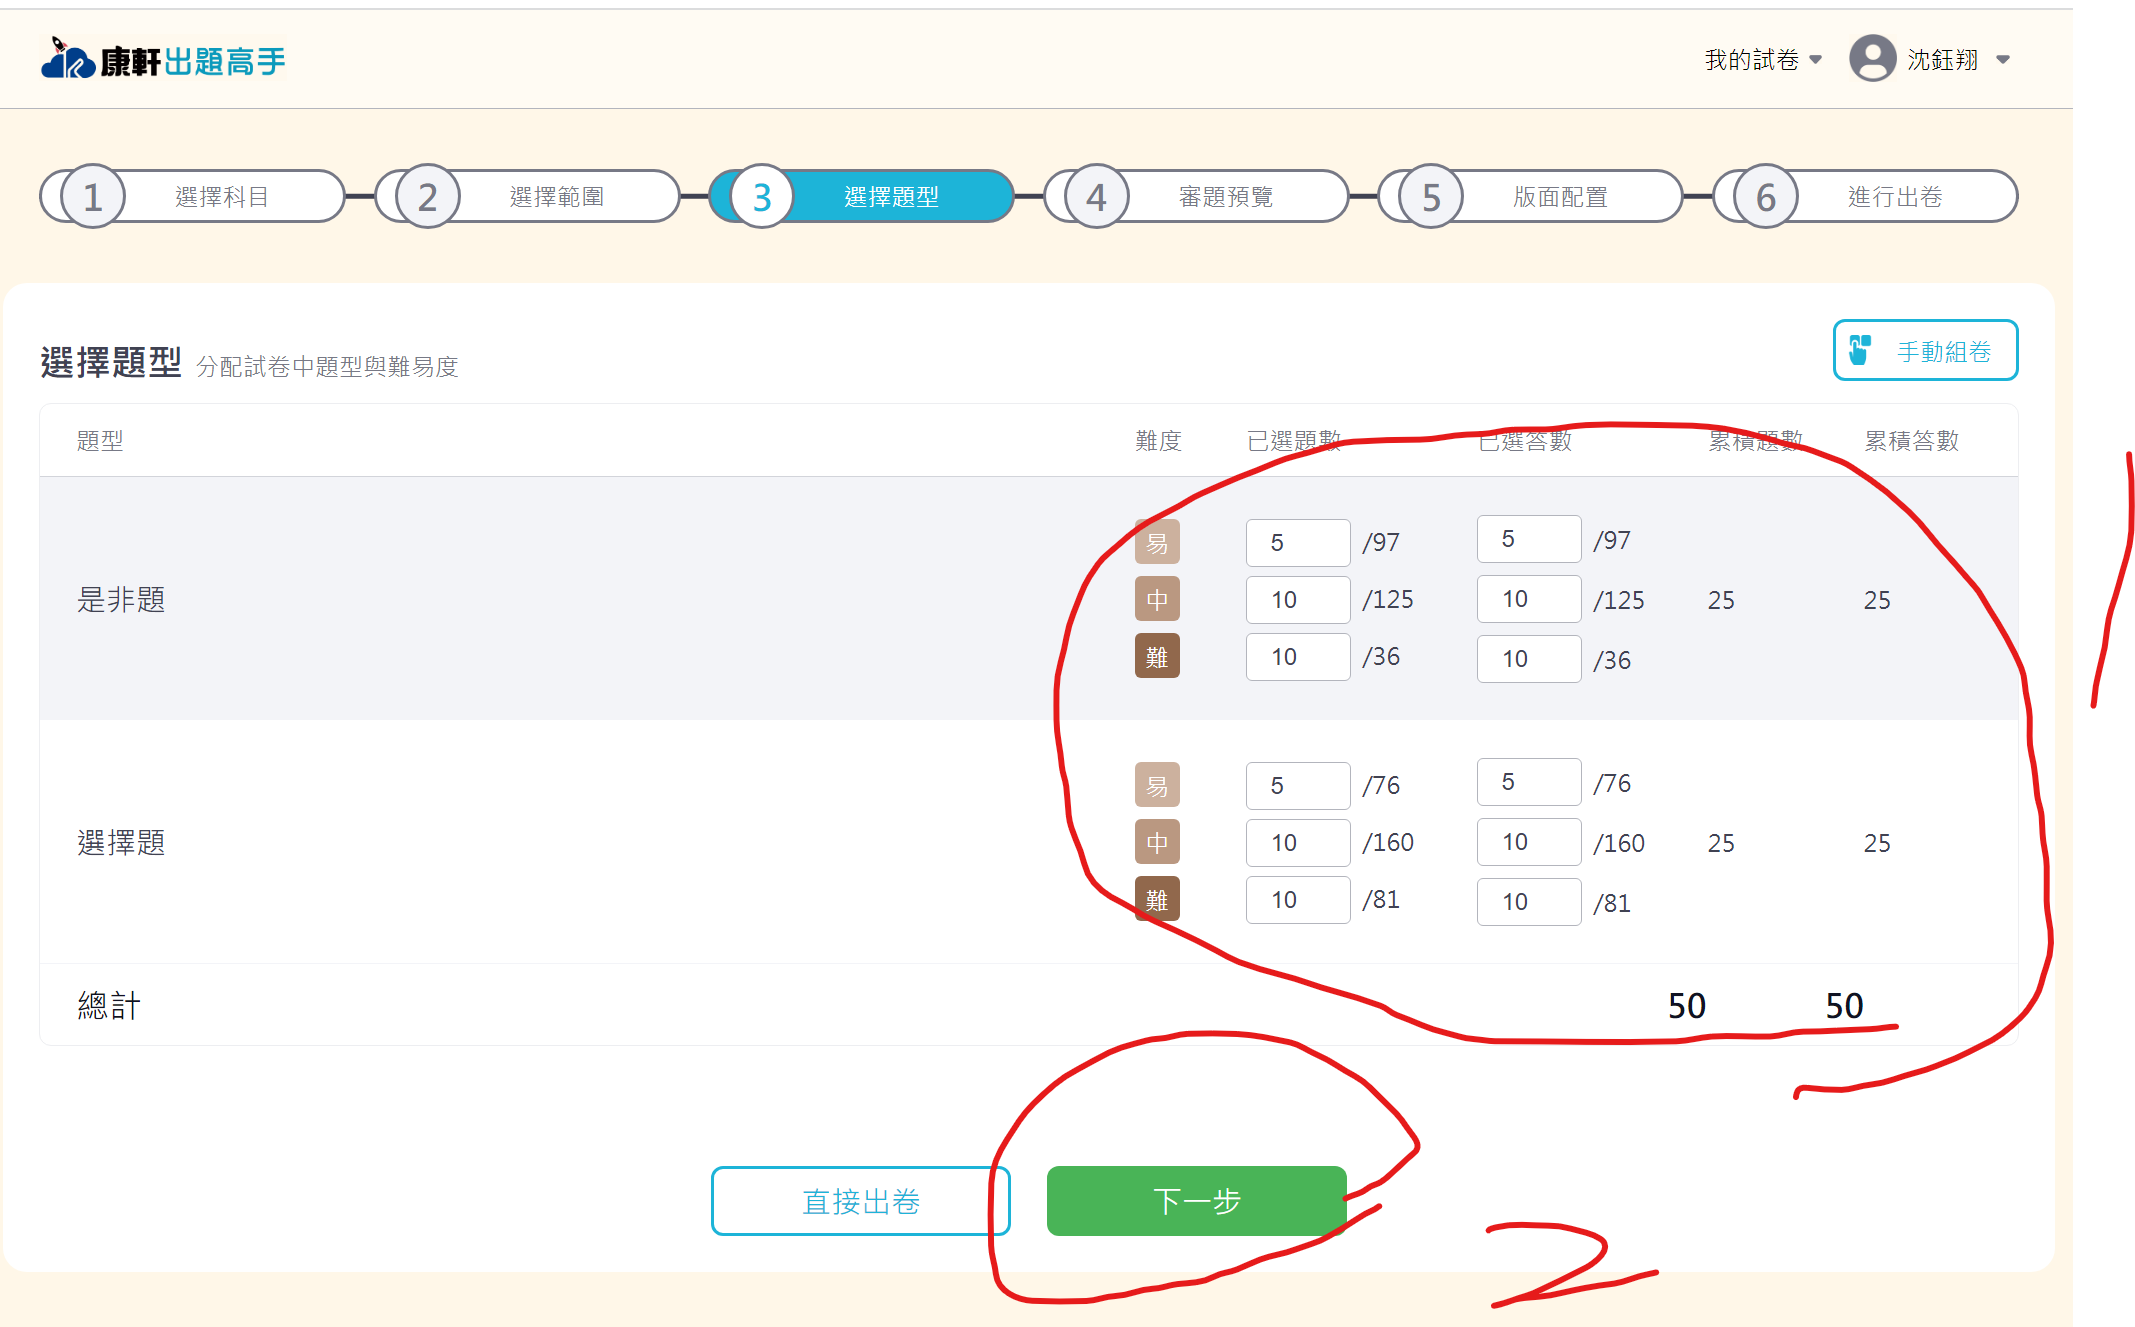Viewport: 2135px width, 1327px height.
Task: Click the 選擇題 row label
Action: [121, 842]
